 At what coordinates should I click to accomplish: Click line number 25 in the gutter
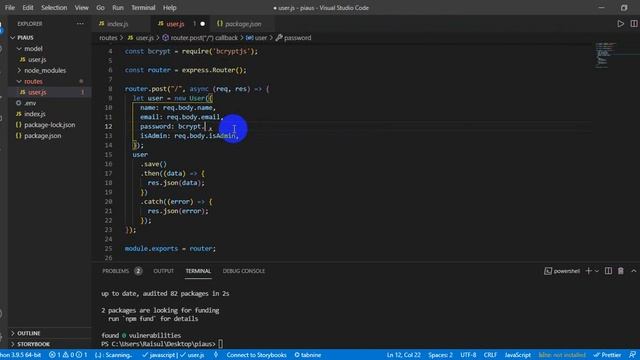pyautogui.click(x=108, y=249)
